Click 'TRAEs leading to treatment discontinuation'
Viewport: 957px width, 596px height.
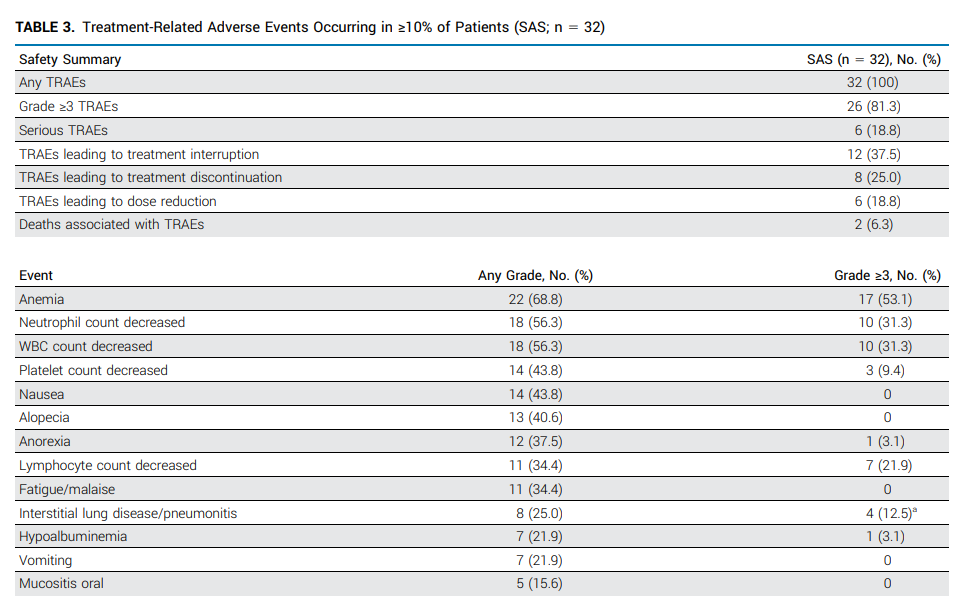click(151, 178)
